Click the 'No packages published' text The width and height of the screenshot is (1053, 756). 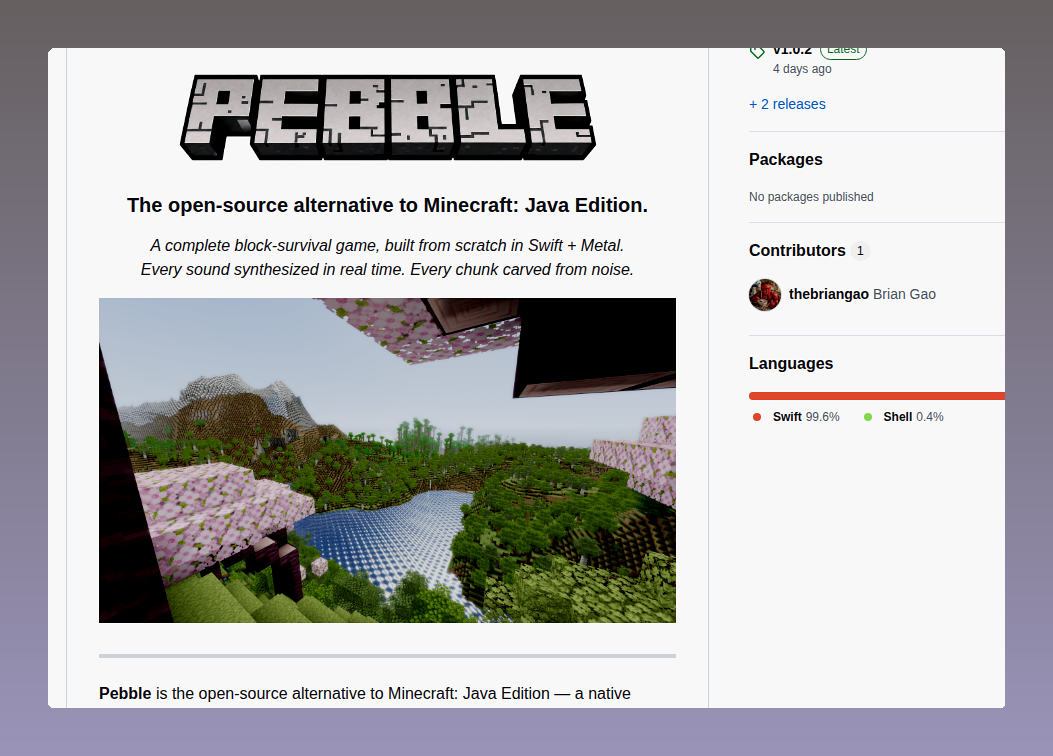click(x=811, y=197)
